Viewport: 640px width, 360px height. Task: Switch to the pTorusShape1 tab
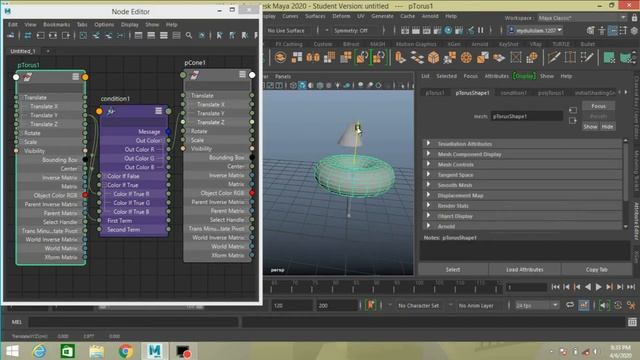(472, 93)
